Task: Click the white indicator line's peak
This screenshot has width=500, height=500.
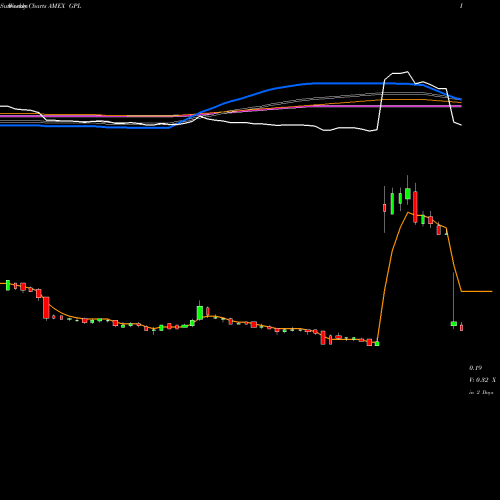Action: pyautogui.click(x=407, y=72)
